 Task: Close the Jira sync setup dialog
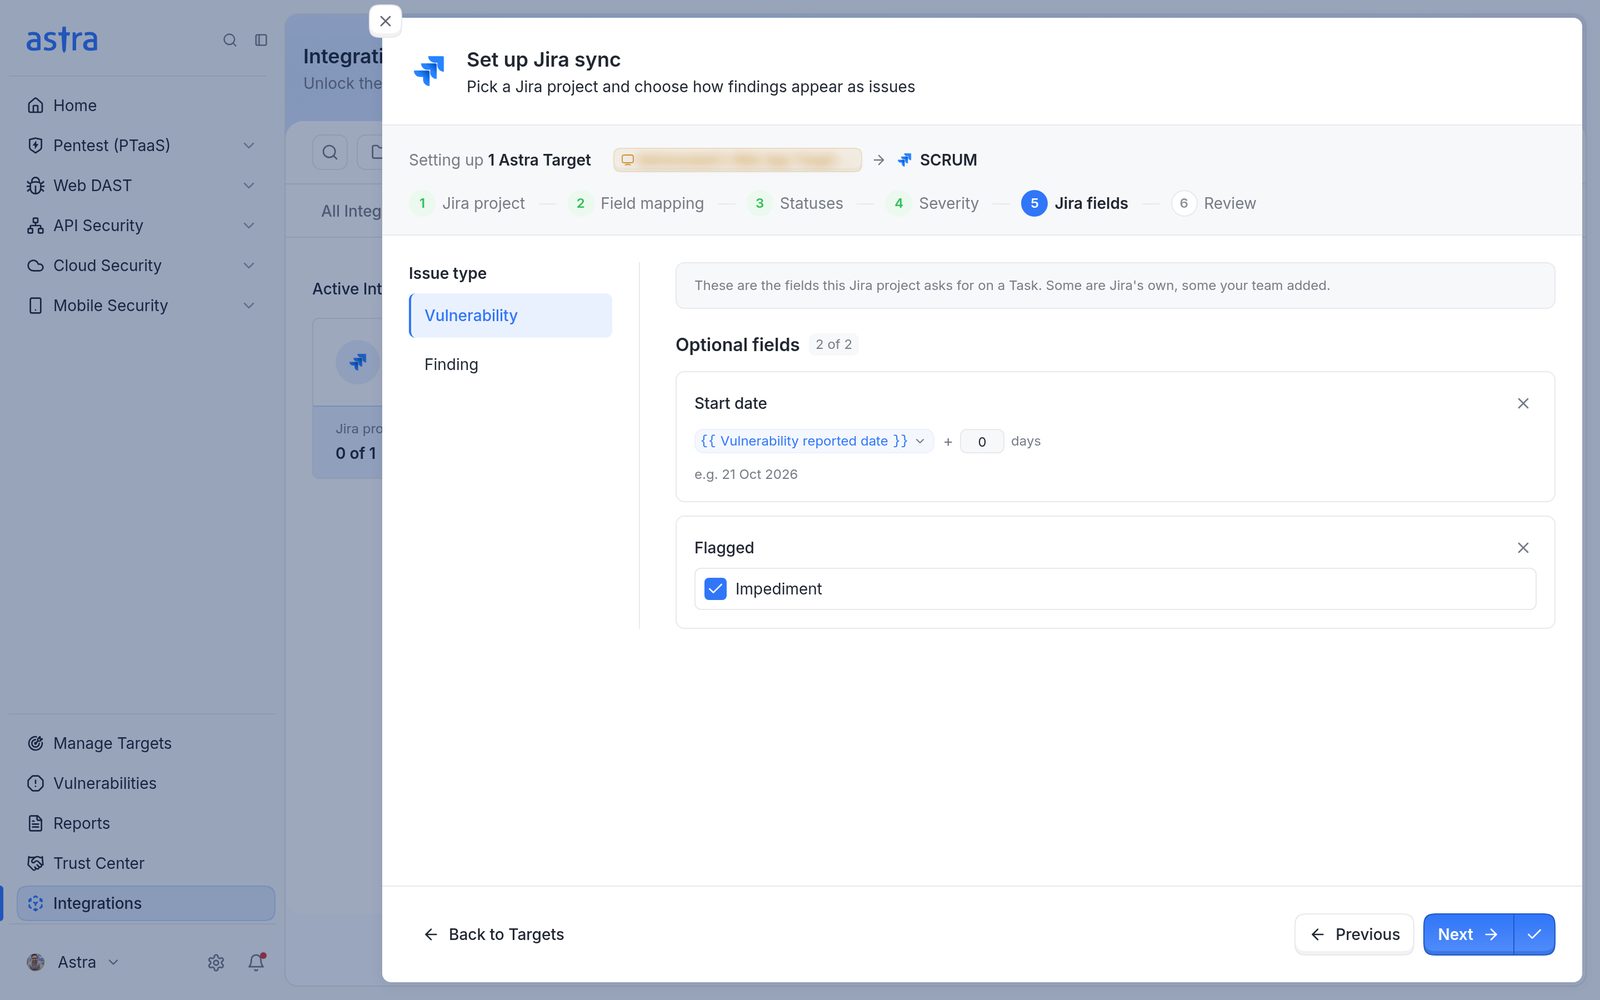coord(385,21)
